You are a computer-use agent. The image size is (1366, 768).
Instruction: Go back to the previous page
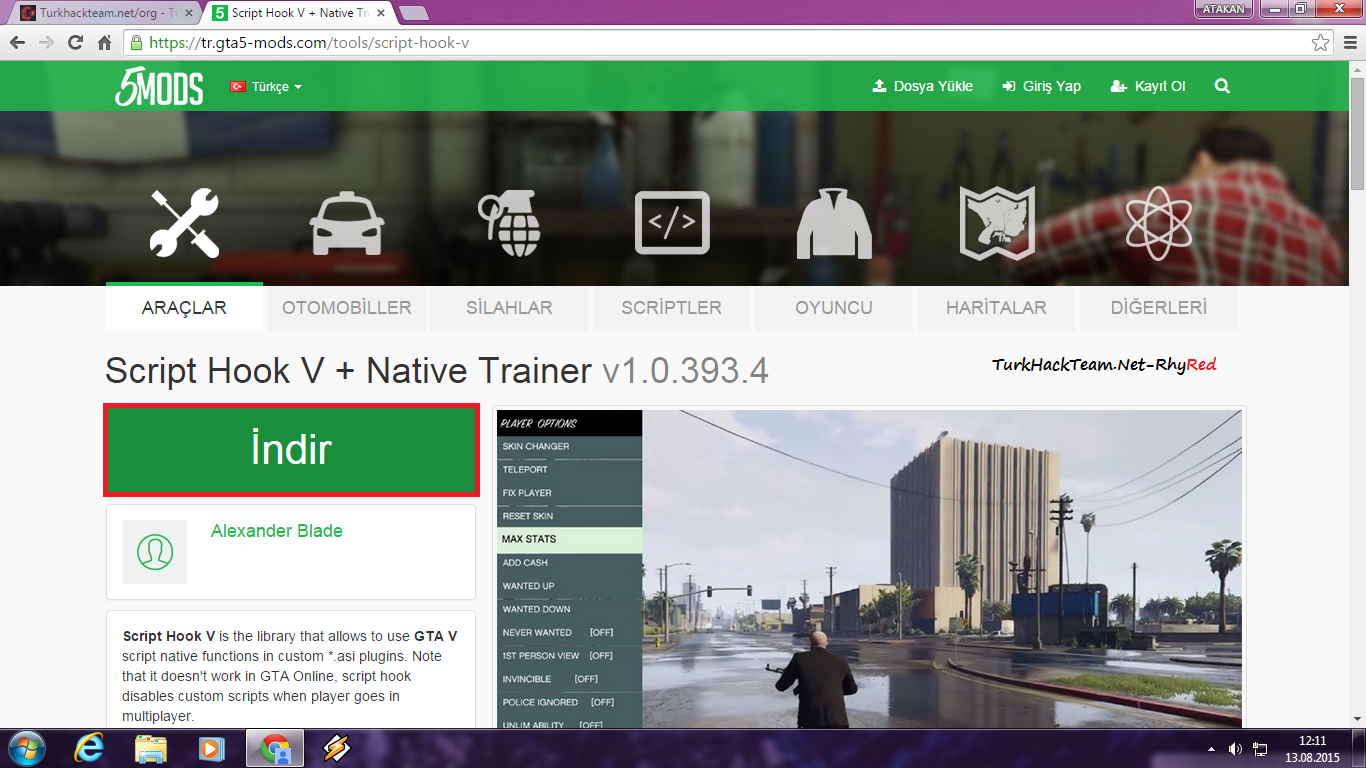click(18, 43)
